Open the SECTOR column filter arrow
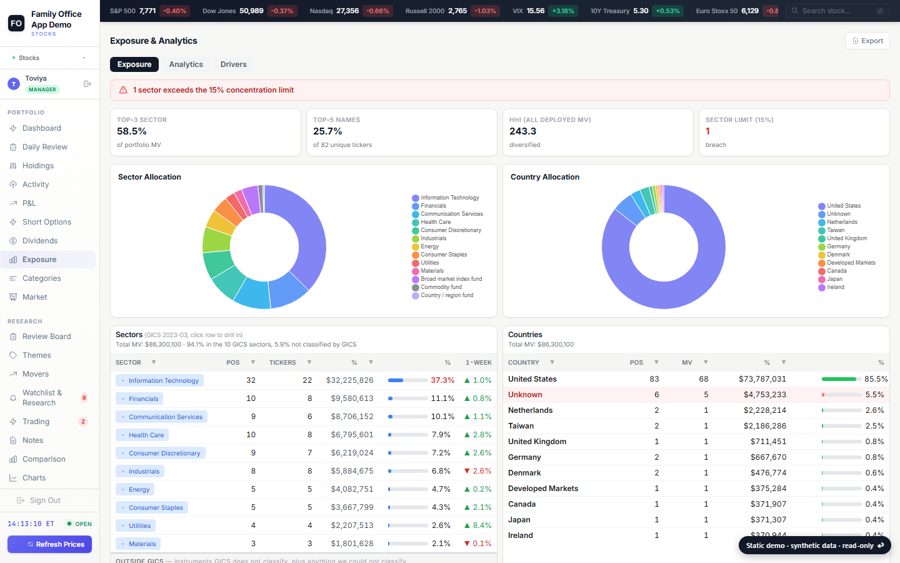This screenshot has width=900, height=563. 153,362
